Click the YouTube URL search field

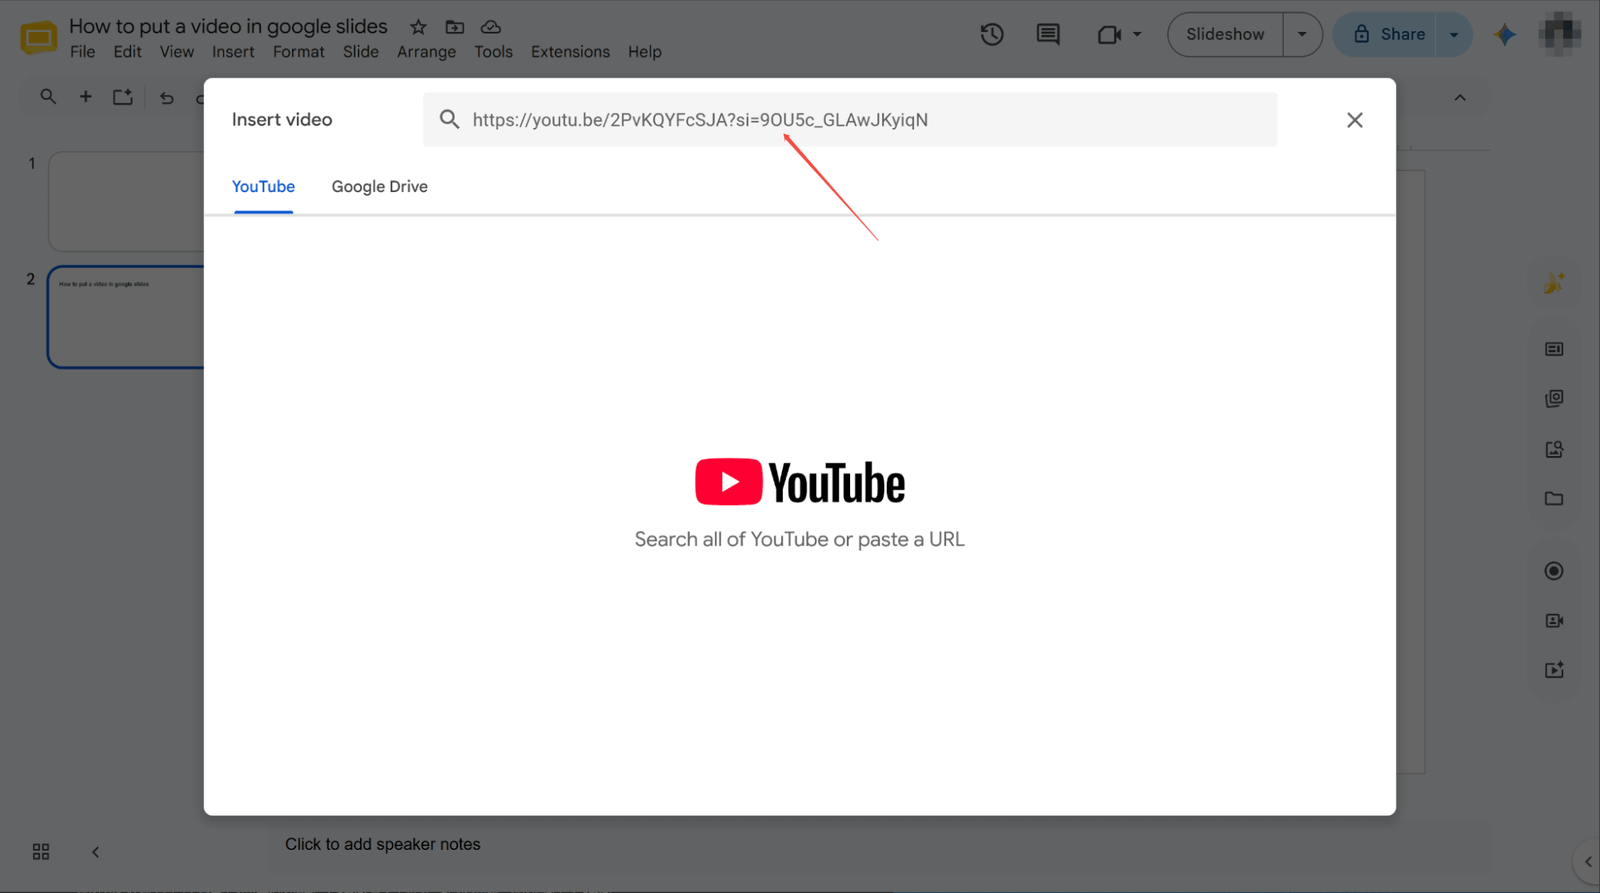coord(850,120)
